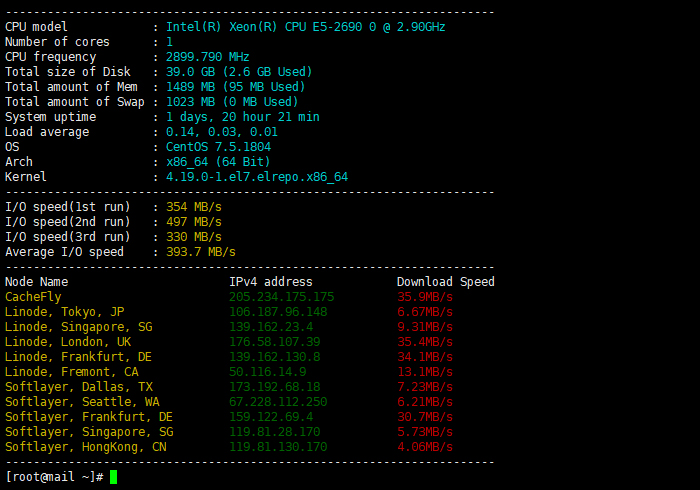Click the average I/O speed 393.7 MB/s
Image resolution: width=700 pixels, height=490 pixels.
(201, 252)
